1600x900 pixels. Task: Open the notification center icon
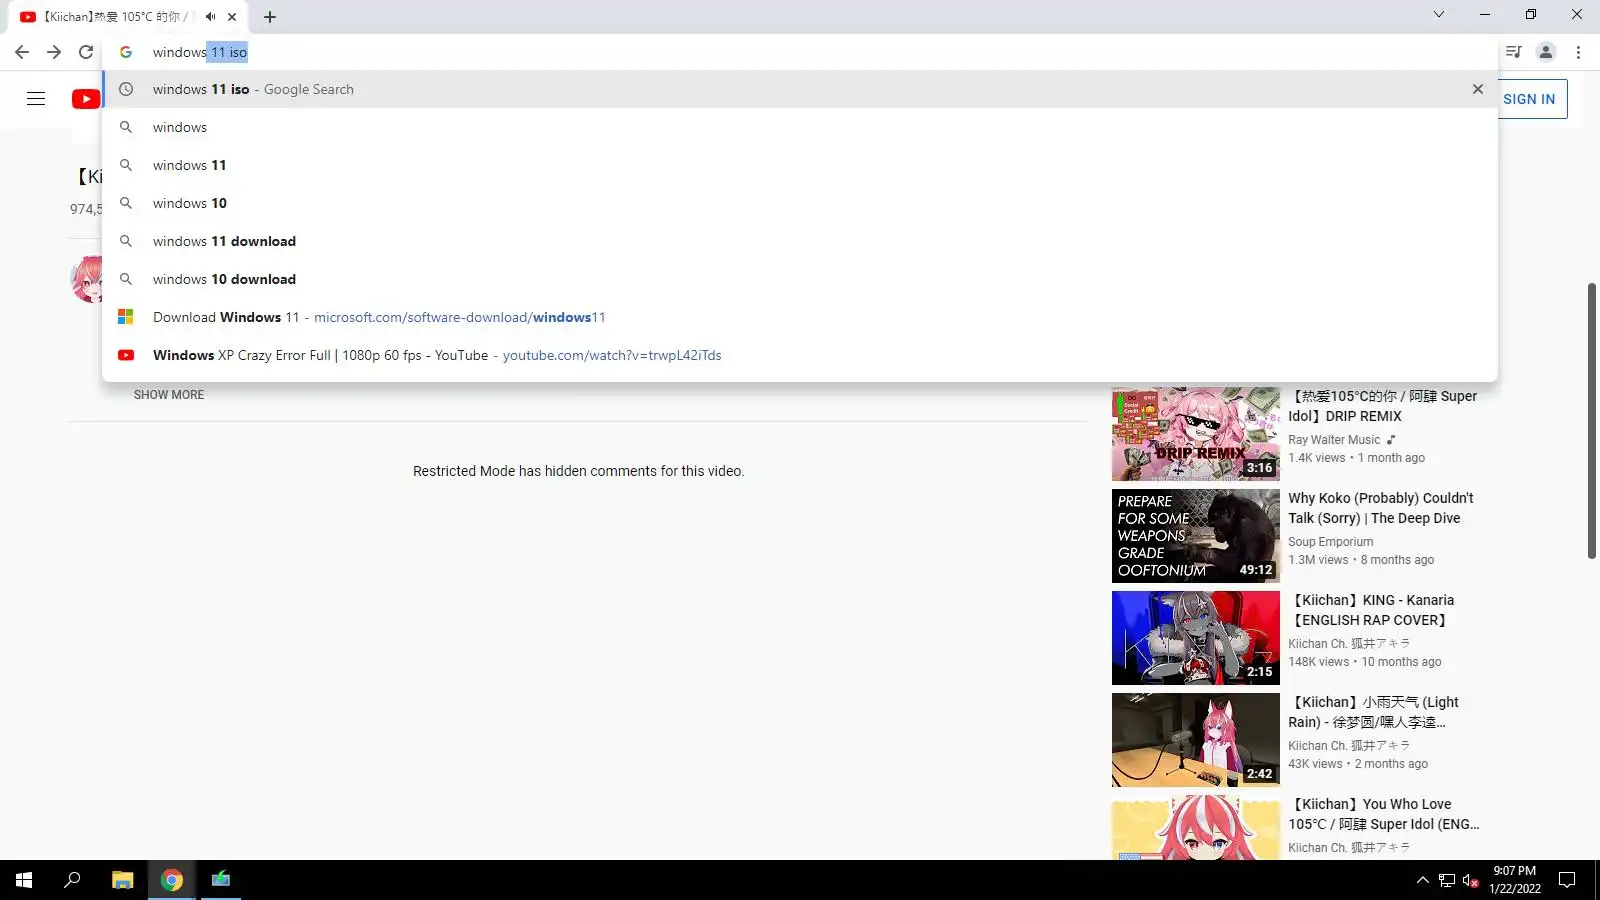[x=1567, y=880]
